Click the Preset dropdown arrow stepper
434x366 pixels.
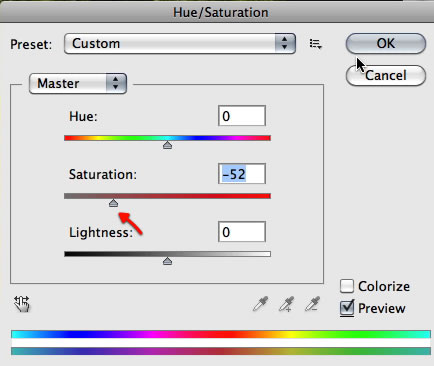[x=285, y=43]
